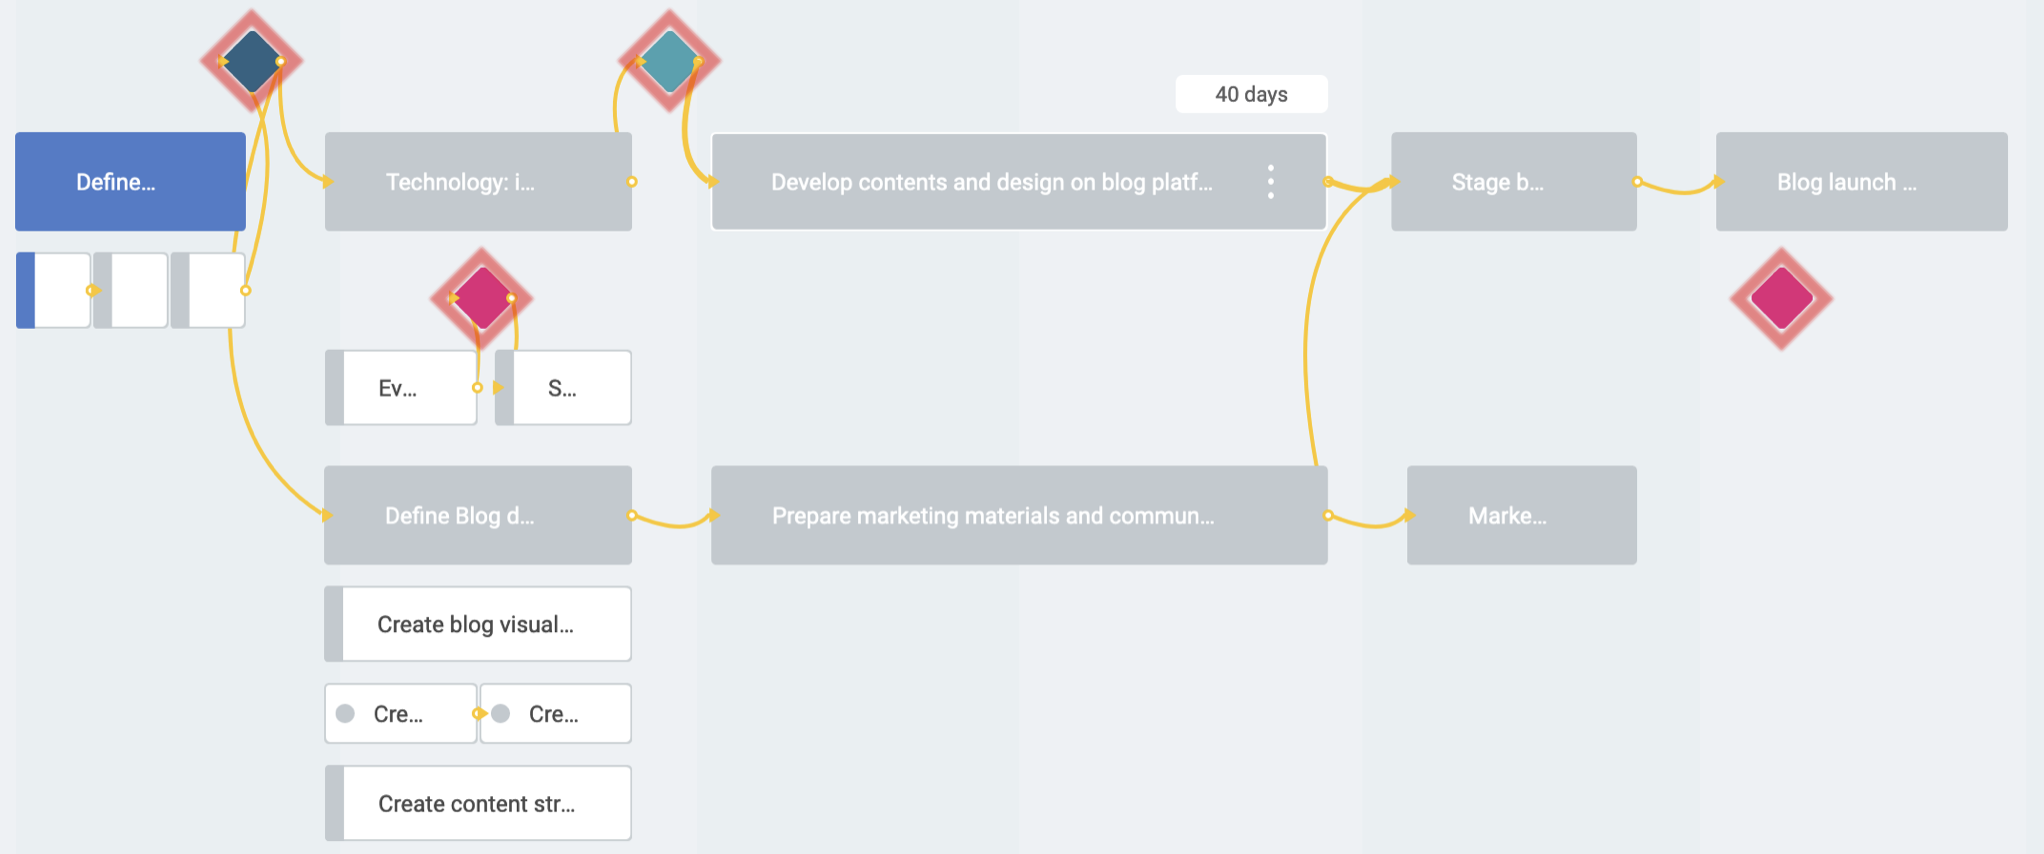Open the Ev... subtask card
This screenshot has width=2044, height=854.
coord(401,388)
